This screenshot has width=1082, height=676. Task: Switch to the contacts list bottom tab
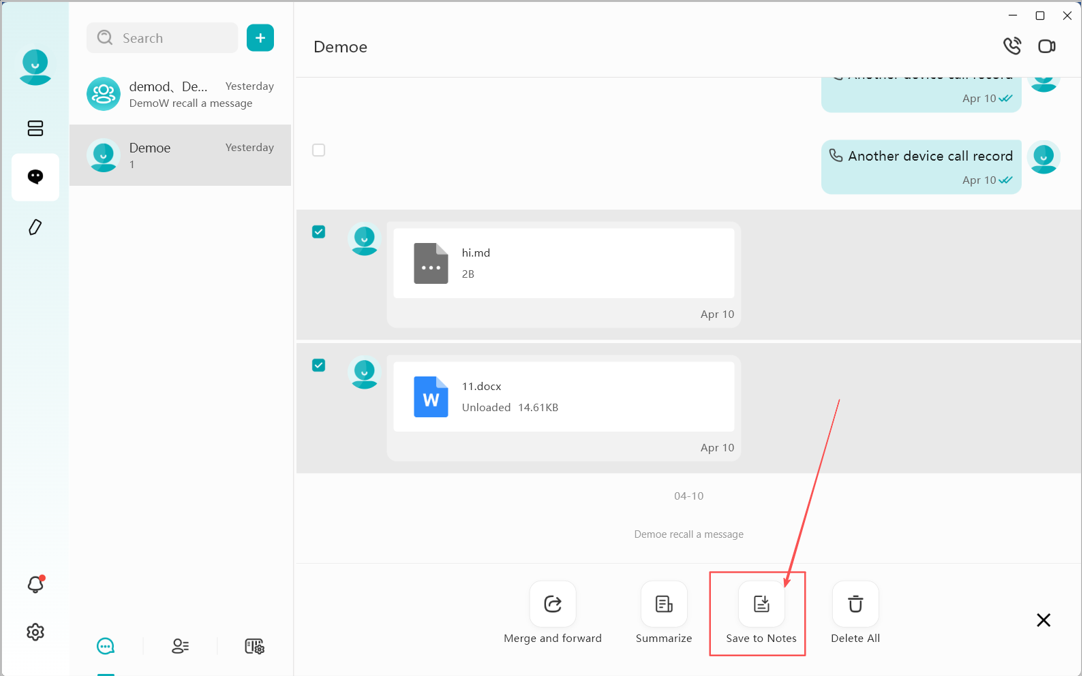(180, 646)
